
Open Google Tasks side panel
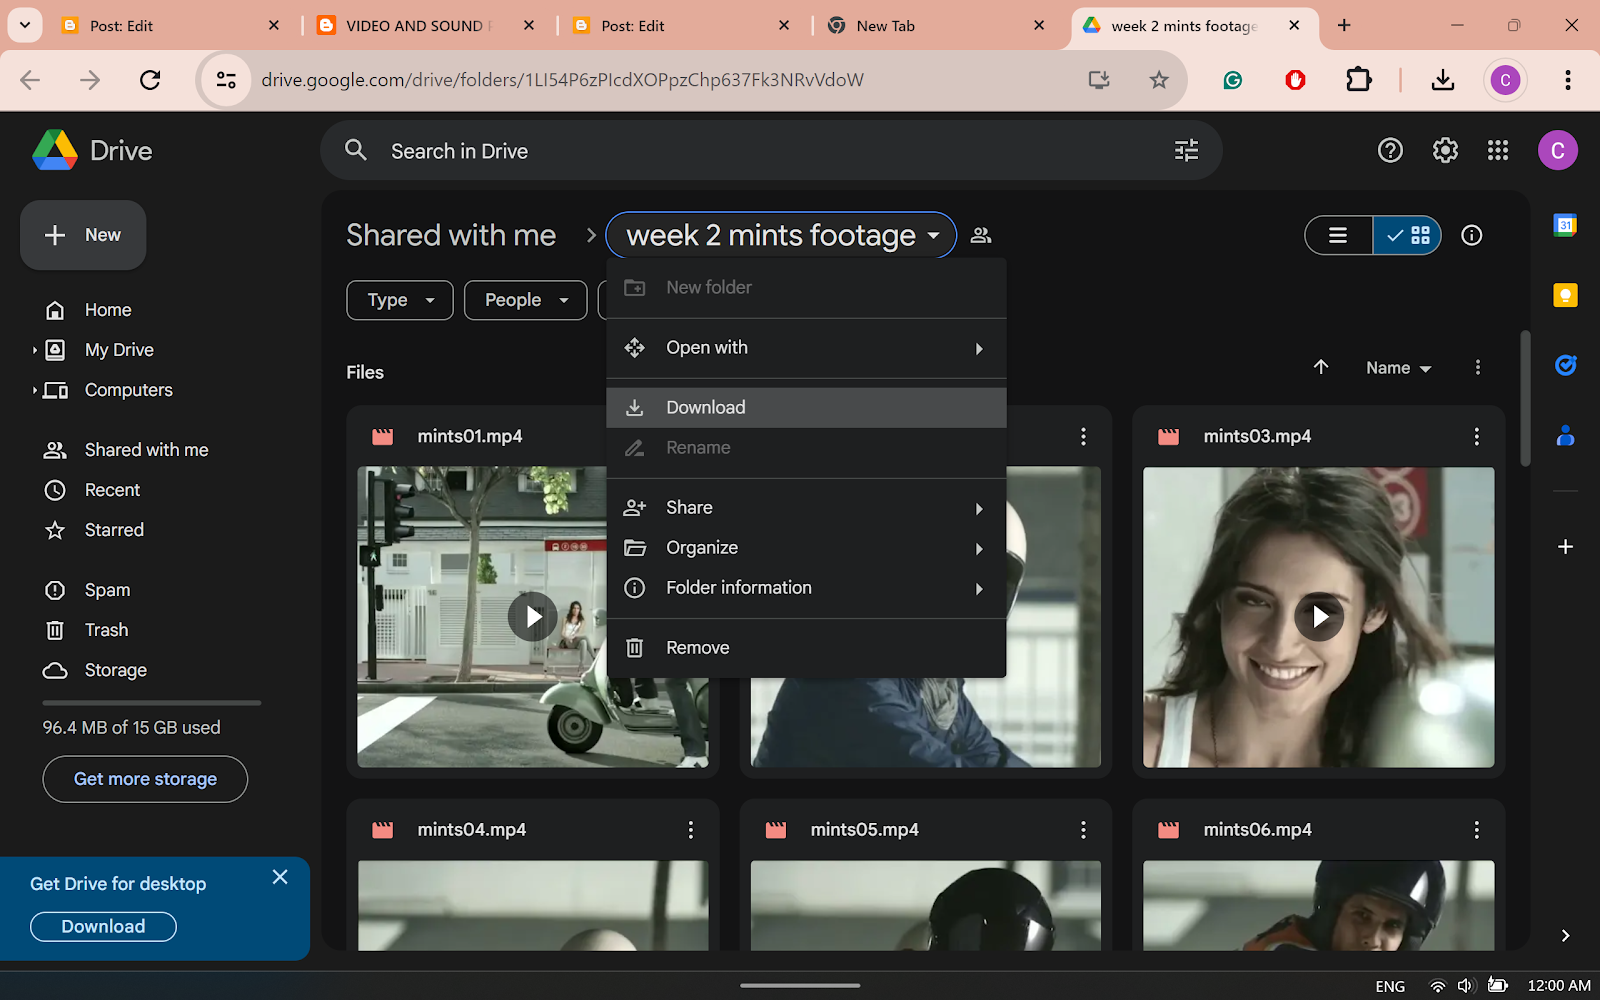coord(1565,365)
